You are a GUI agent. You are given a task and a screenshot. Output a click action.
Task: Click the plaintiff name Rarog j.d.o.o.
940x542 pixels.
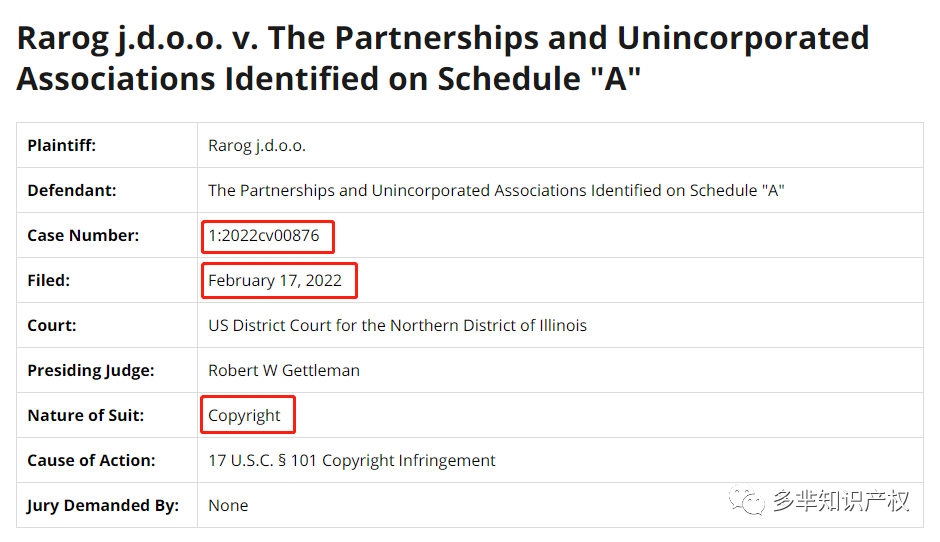coord(257,146)
